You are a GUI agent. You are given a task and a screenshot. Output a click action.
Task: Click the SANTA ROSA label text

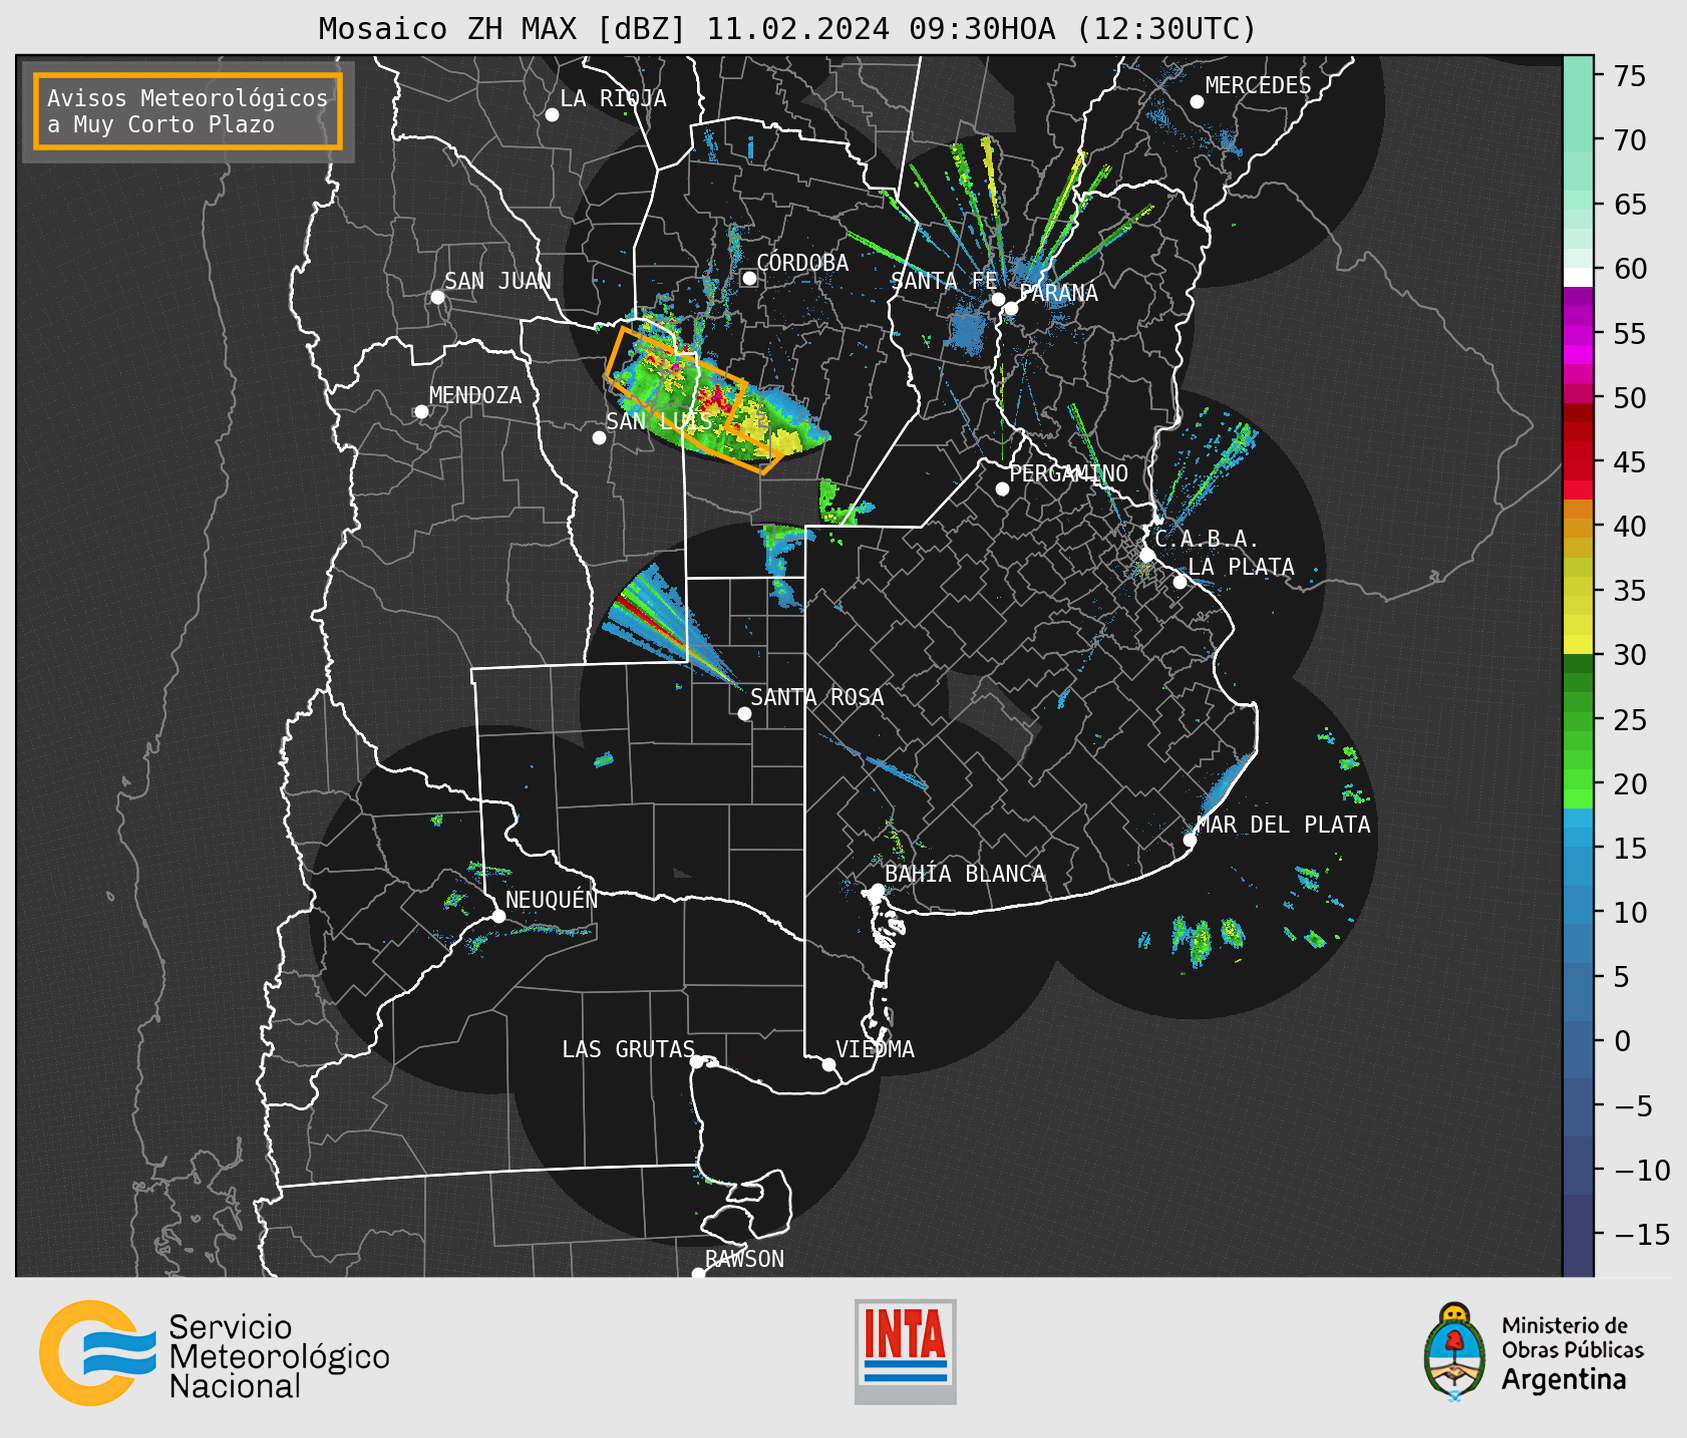click(817, 697)
